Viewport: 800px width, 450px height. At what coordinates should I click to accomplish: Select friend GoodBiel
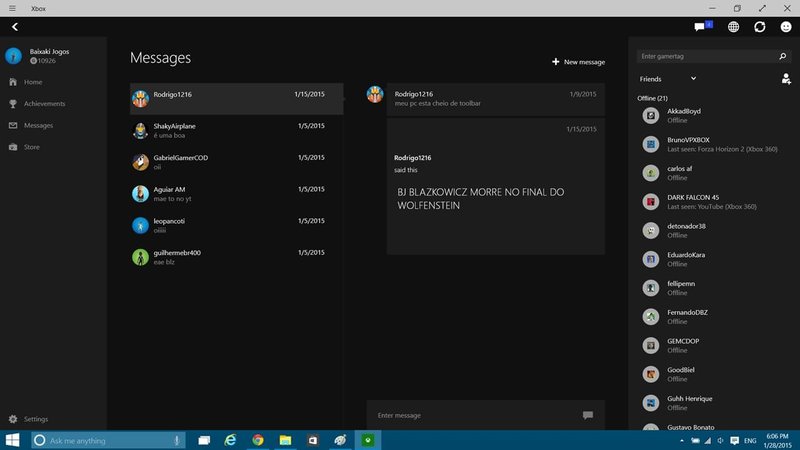pyautogui.click(x=713, y=374)
